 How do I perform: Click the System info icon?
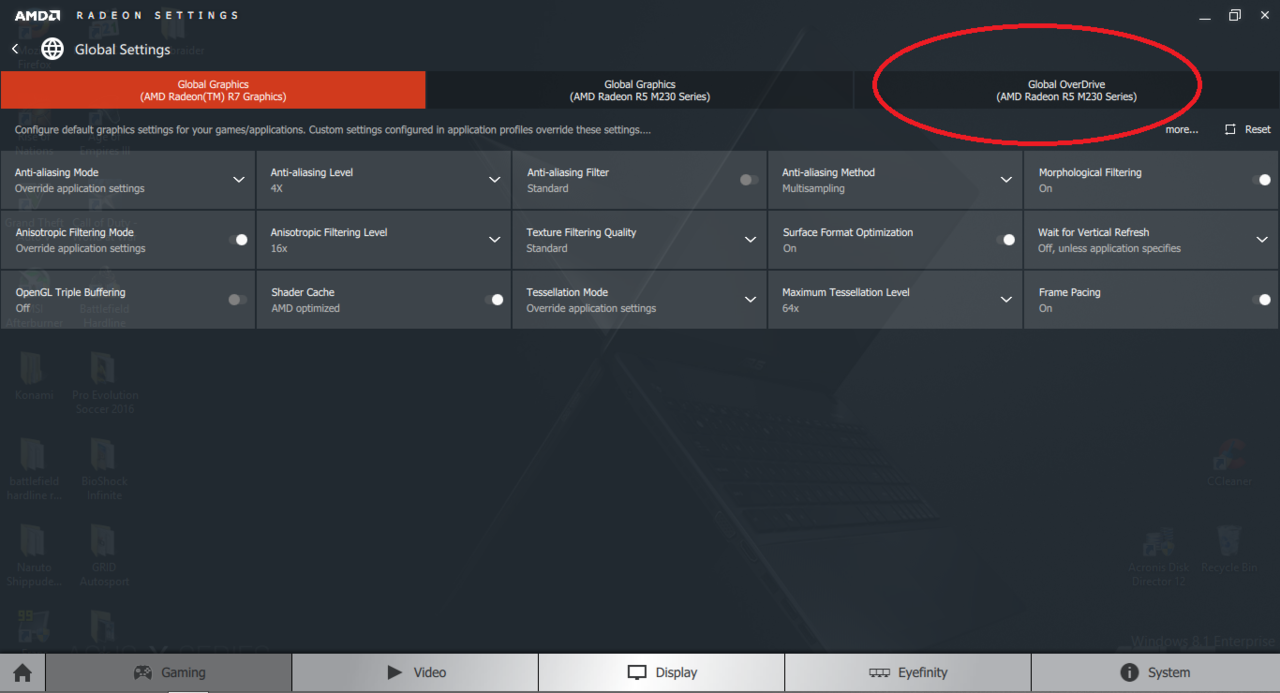[1129, 673]
